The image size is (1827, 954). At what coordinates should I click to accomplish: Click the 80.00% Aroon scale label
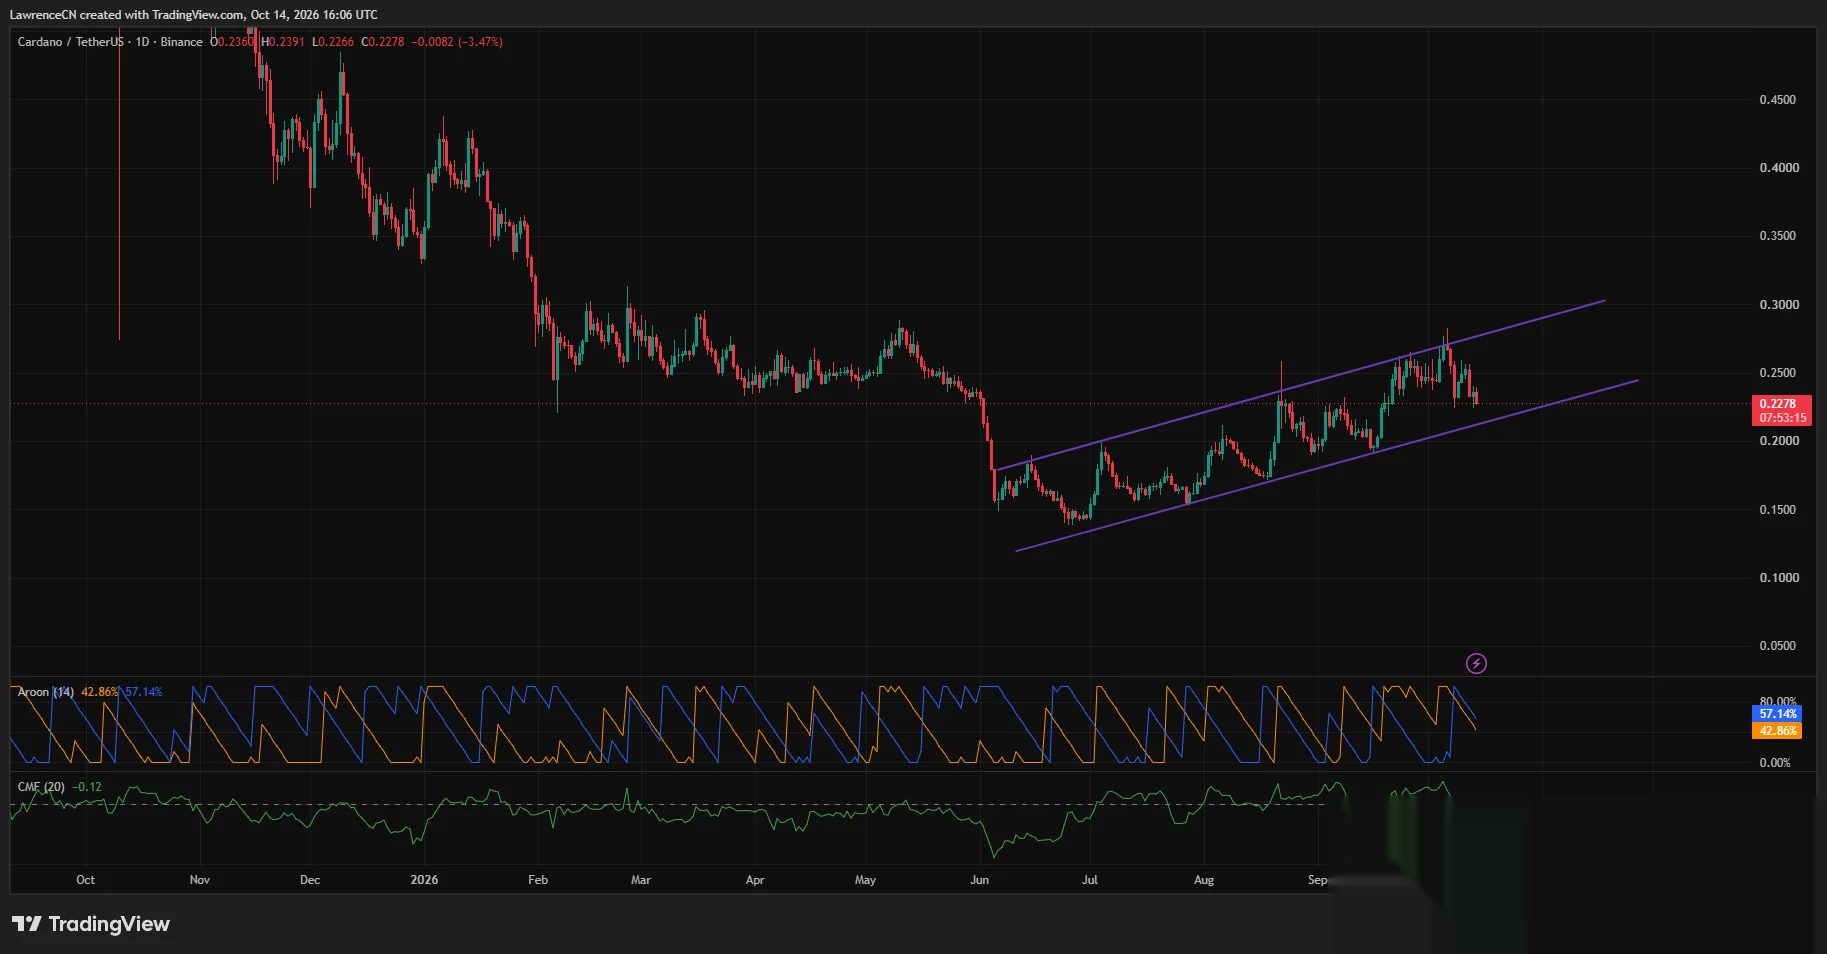1778,701
